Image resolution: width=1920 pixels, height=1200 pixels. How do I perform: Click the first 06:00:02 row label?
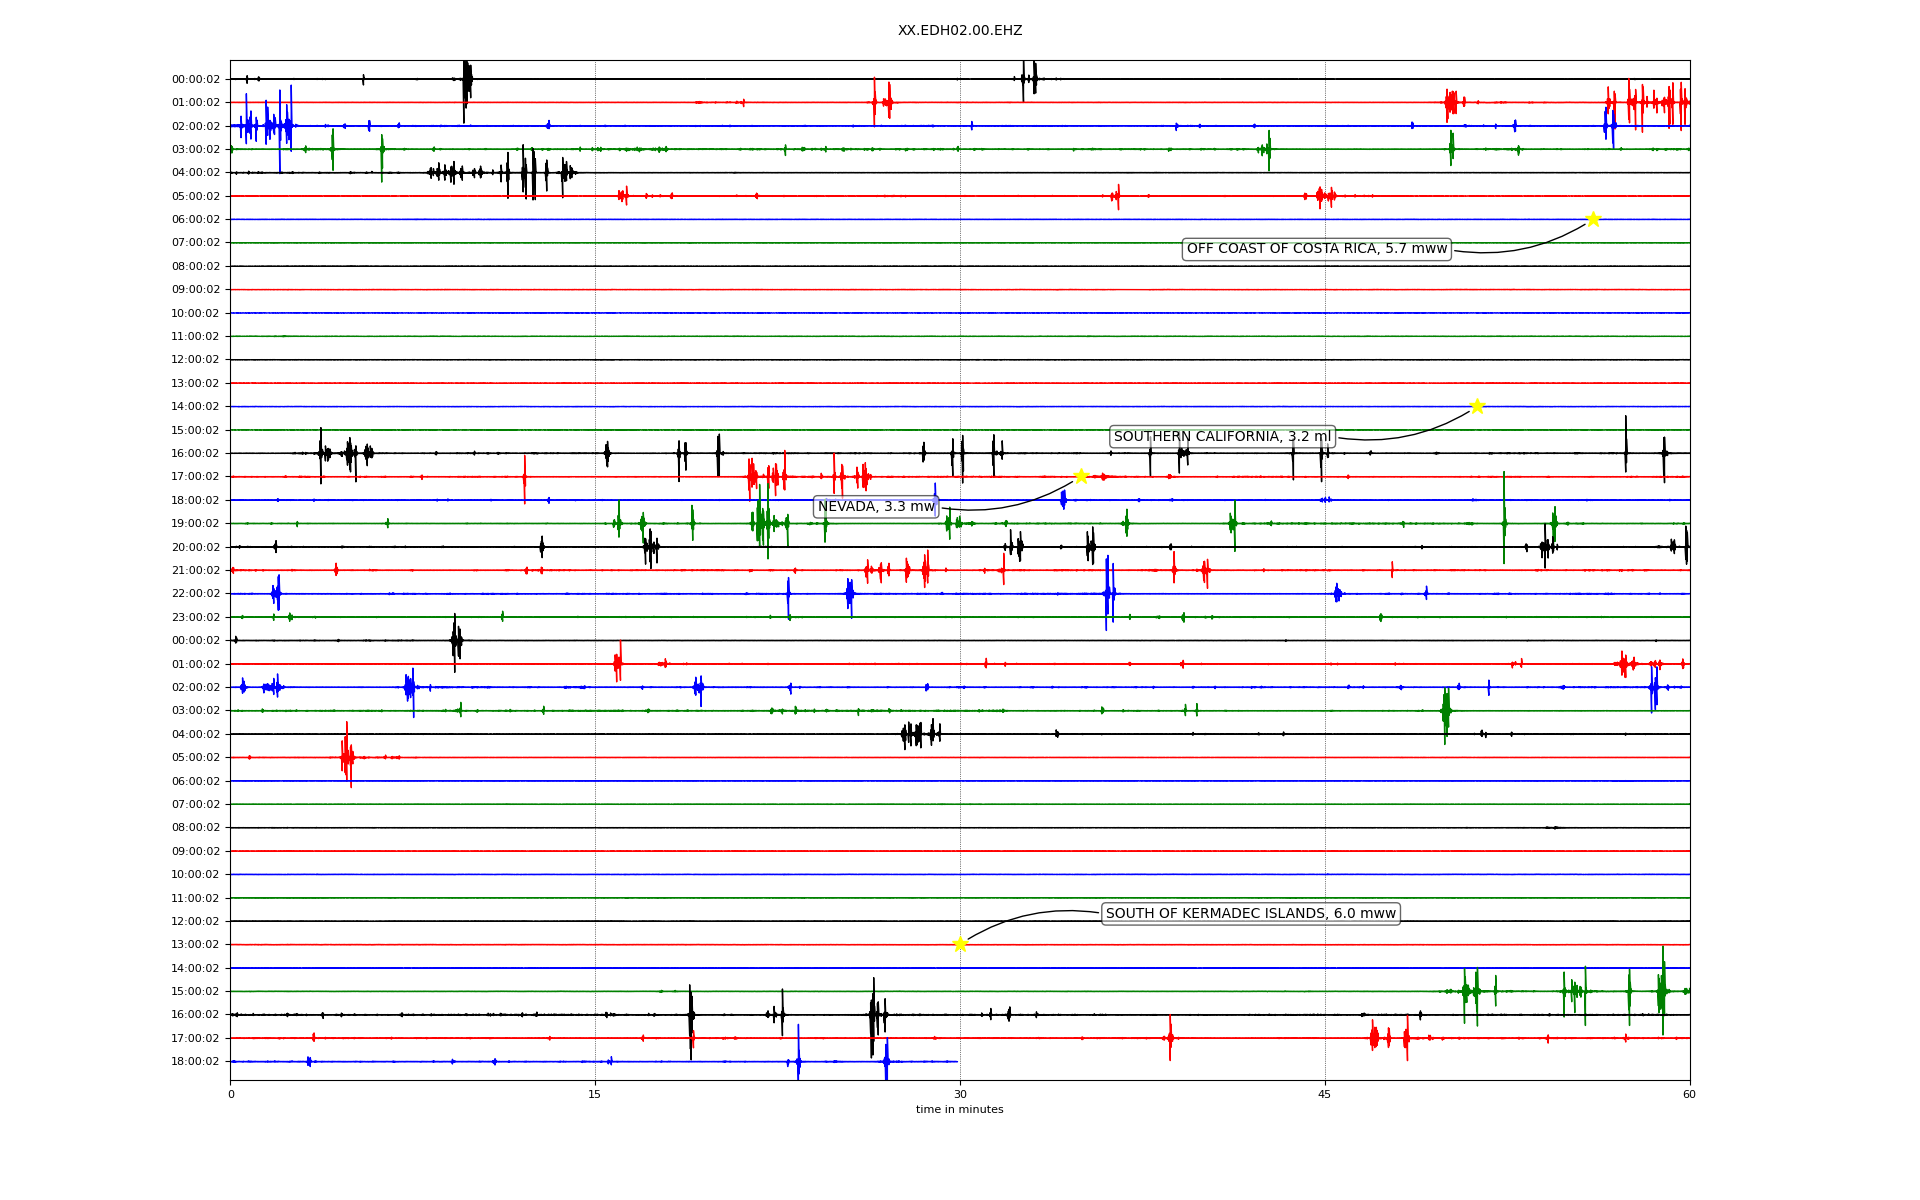(195, 219)
